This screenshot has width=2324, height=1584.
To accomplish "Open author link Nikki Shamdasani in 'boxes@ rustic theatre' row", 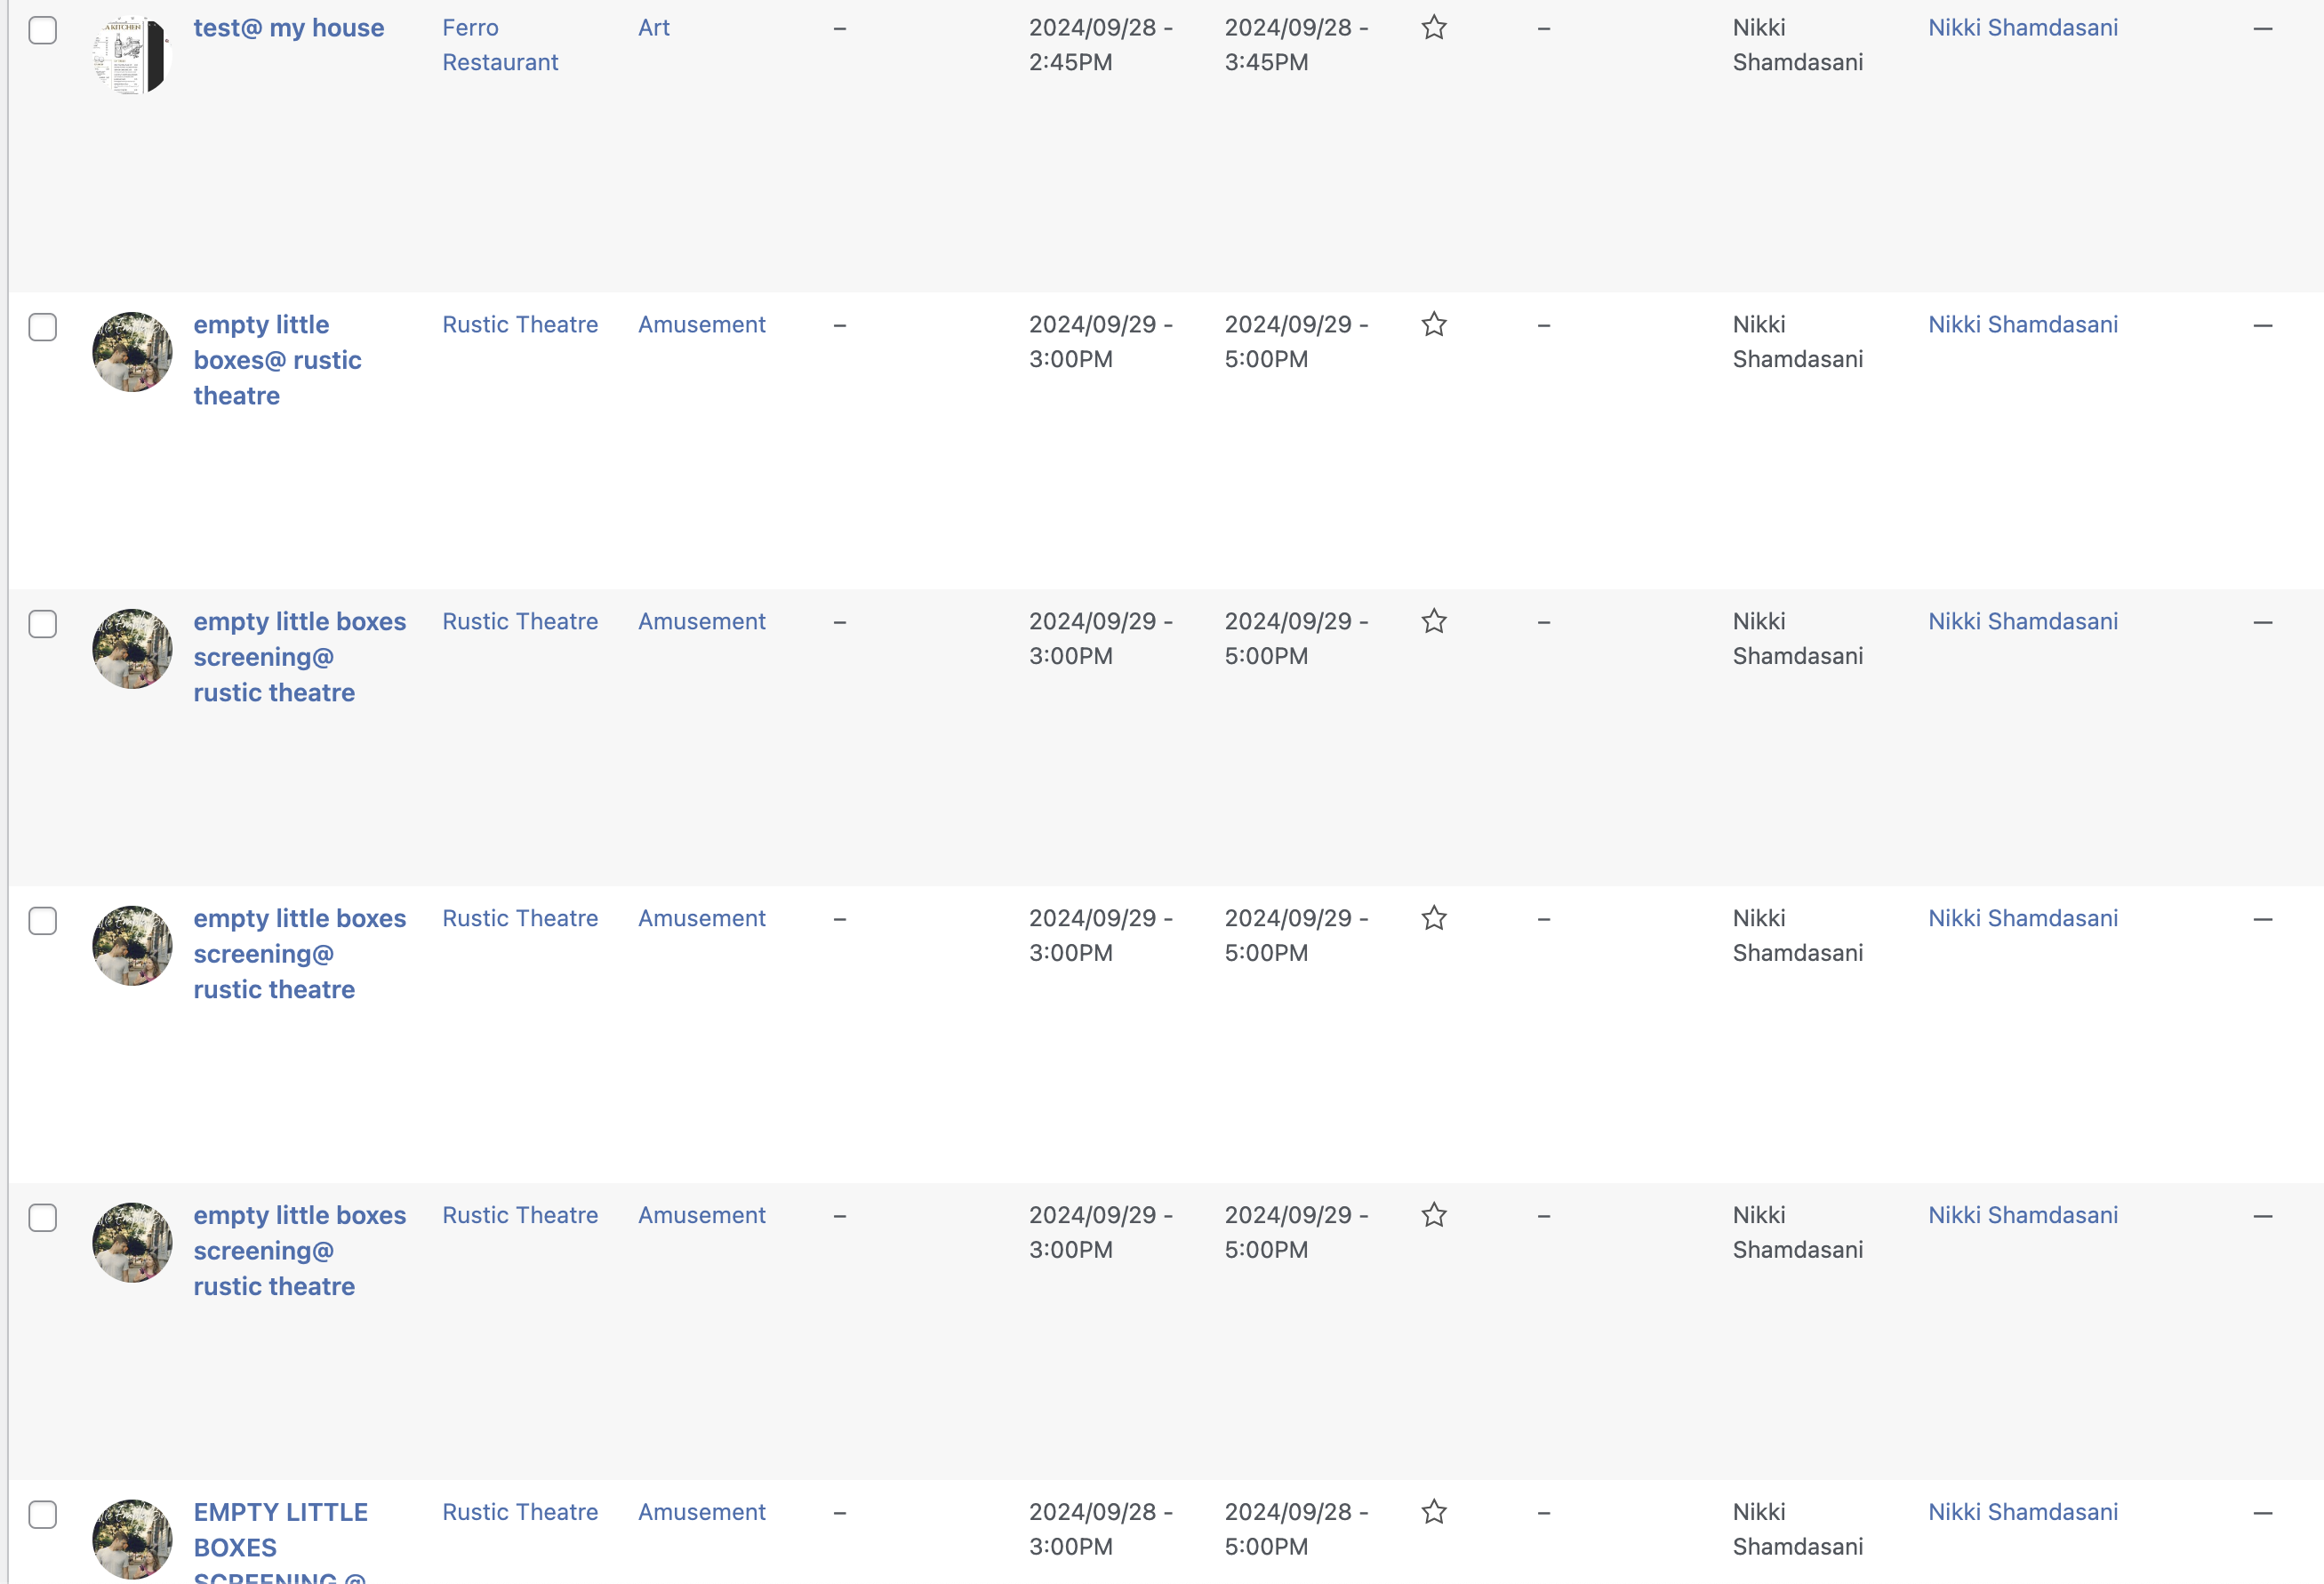I will coord(2023,325).
